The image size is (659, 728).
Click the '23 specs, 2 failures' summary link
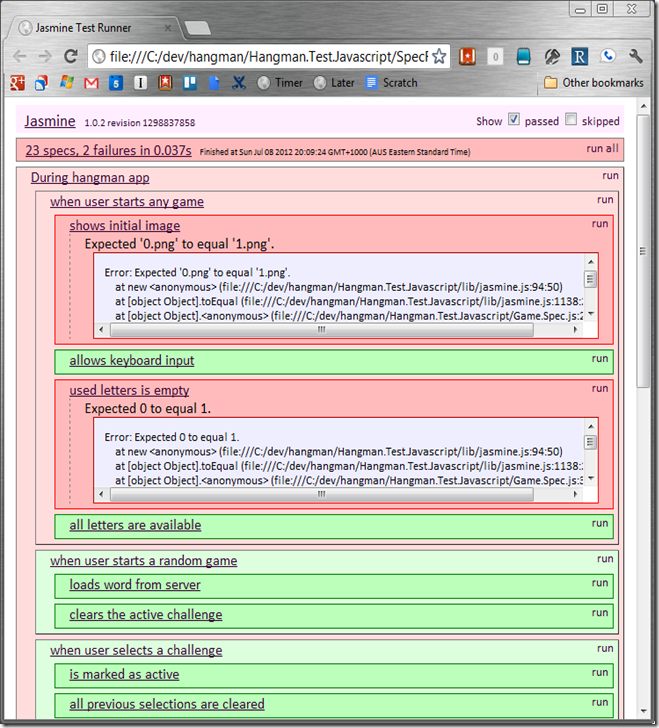107,151
